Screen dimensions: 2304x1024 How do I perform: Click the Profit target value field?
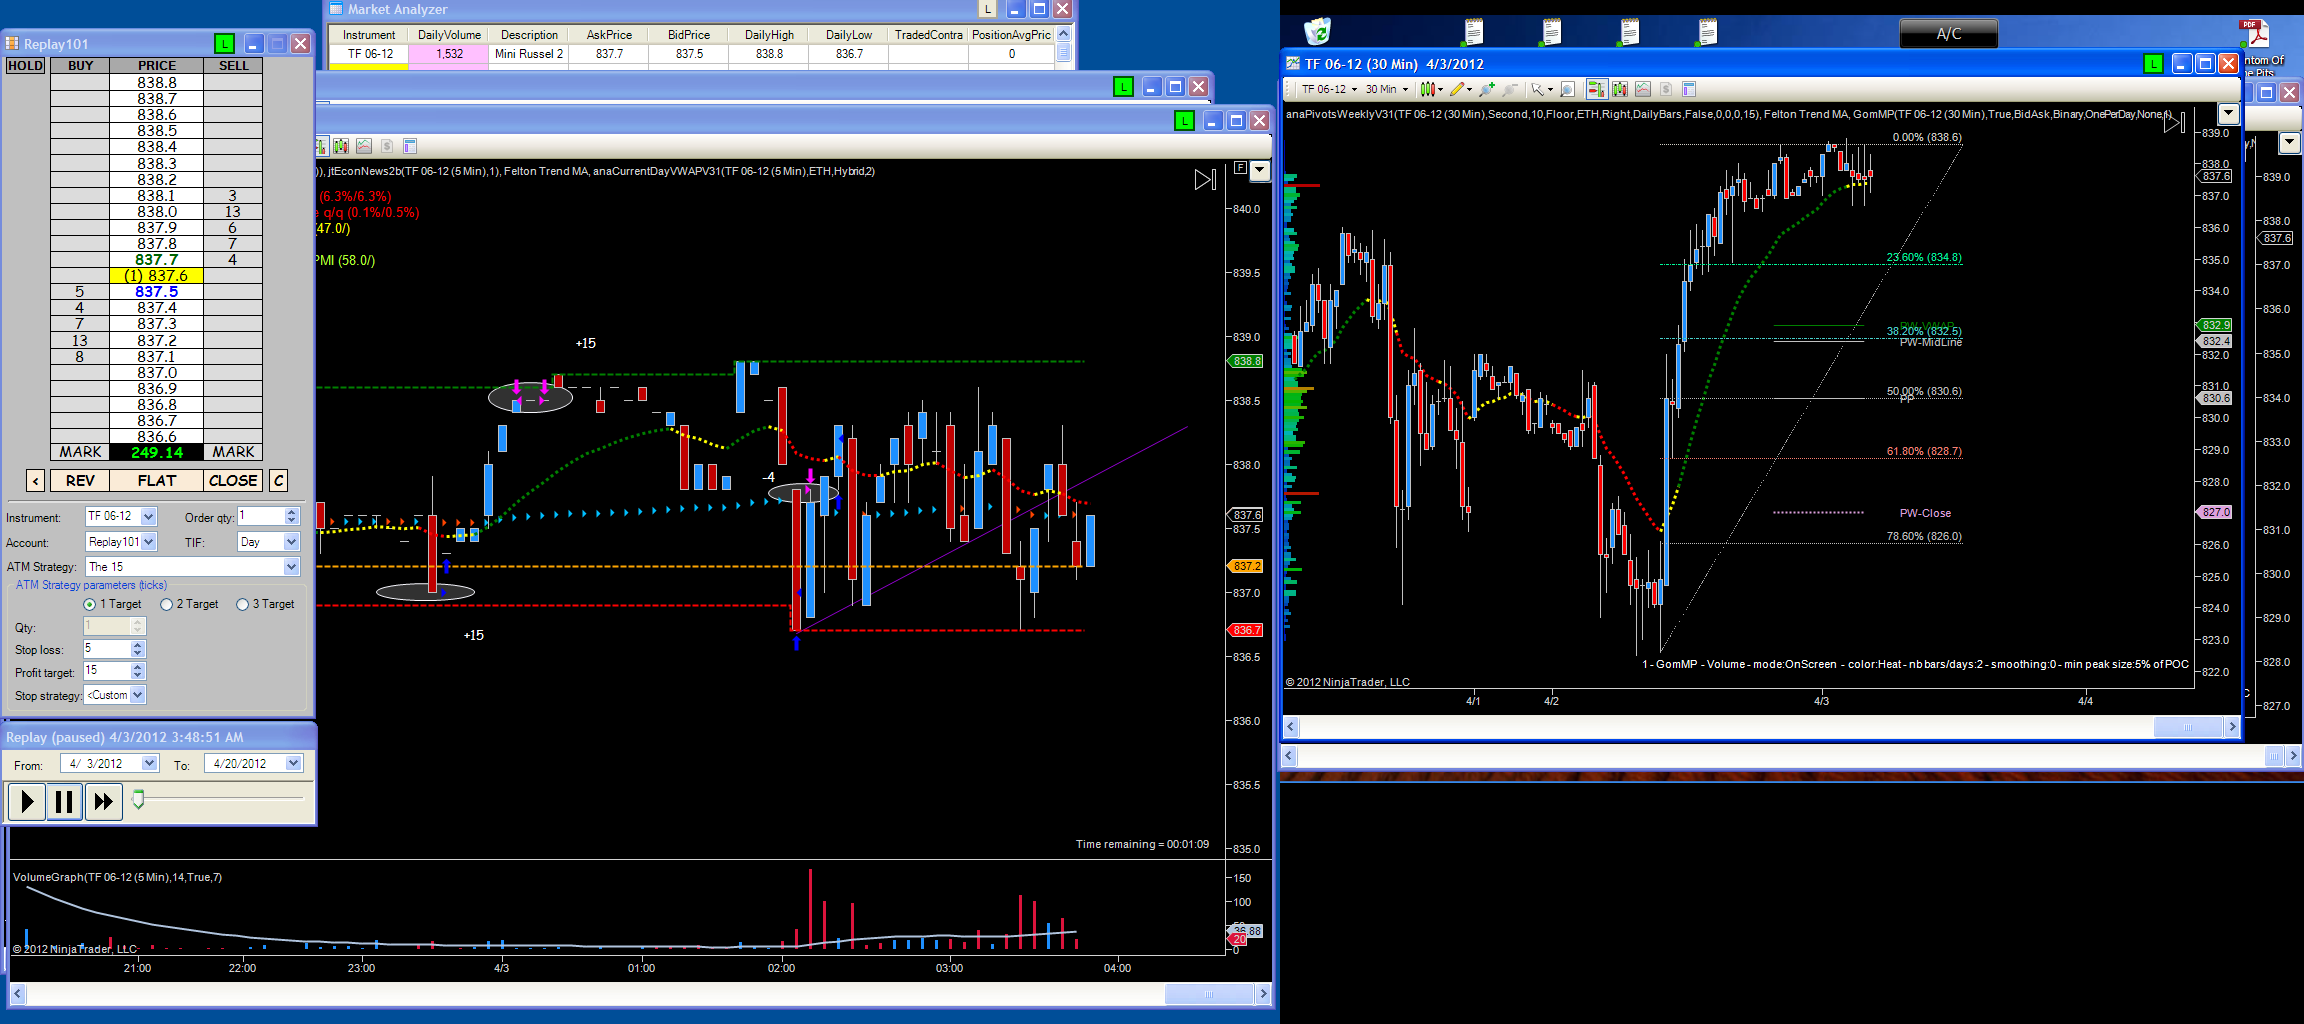[x=107, y=671]
